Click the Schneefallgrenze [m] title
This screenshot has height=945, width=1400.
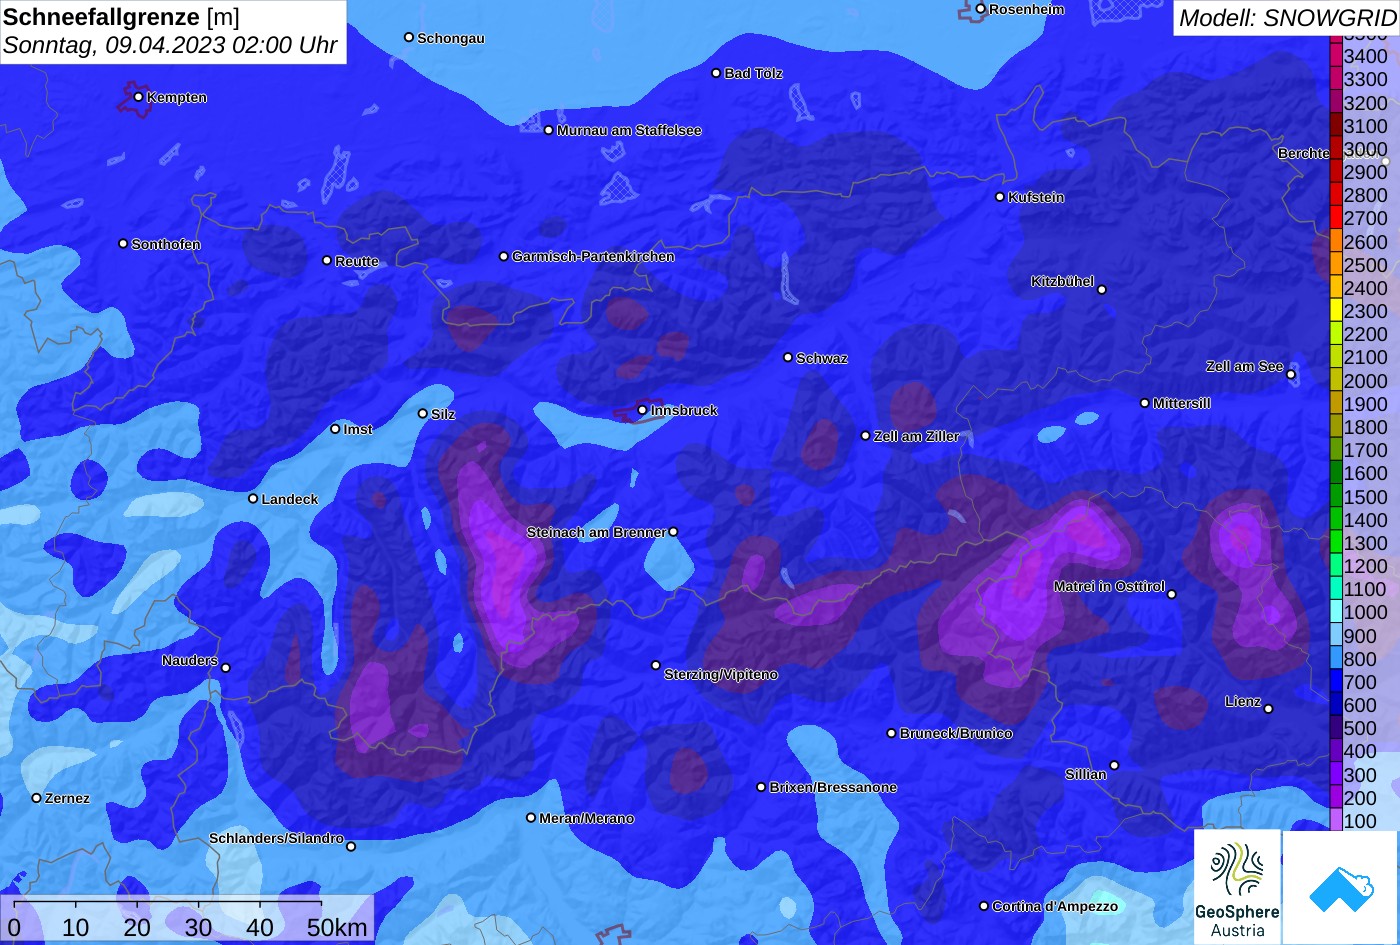click(x=122, y=17)
